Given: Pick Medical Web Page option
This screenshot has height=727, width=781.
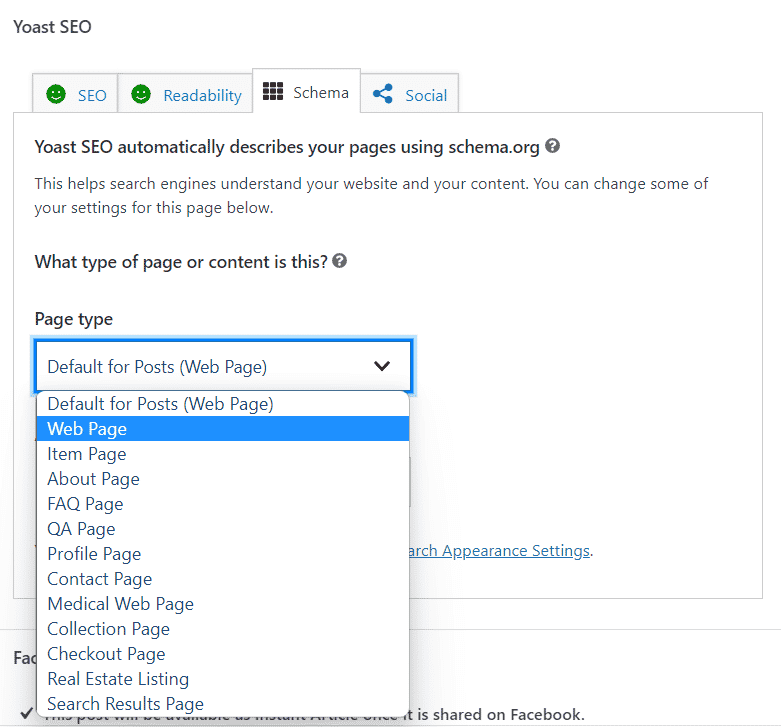Looking at the screenshot, I should [120, 604].
